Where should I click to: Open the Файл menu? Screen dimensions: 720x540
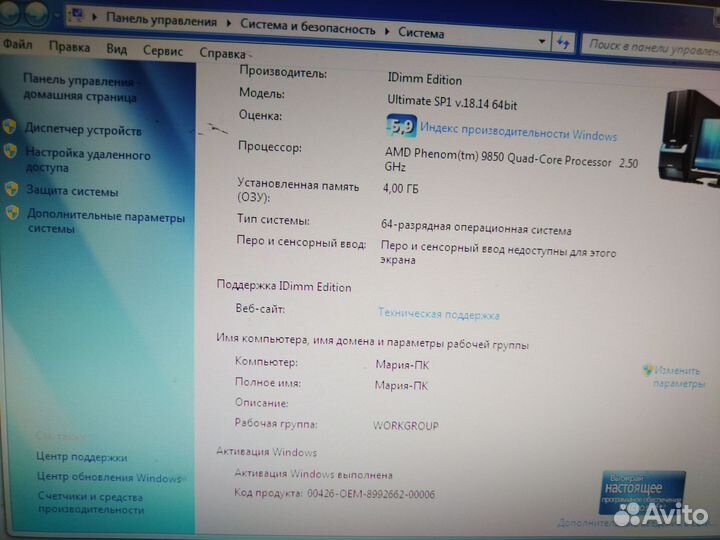tap(16, 46)
